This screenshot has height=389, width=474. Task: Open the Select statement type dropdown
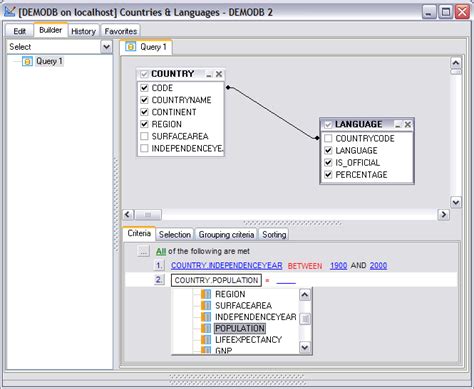click(106, 47)
